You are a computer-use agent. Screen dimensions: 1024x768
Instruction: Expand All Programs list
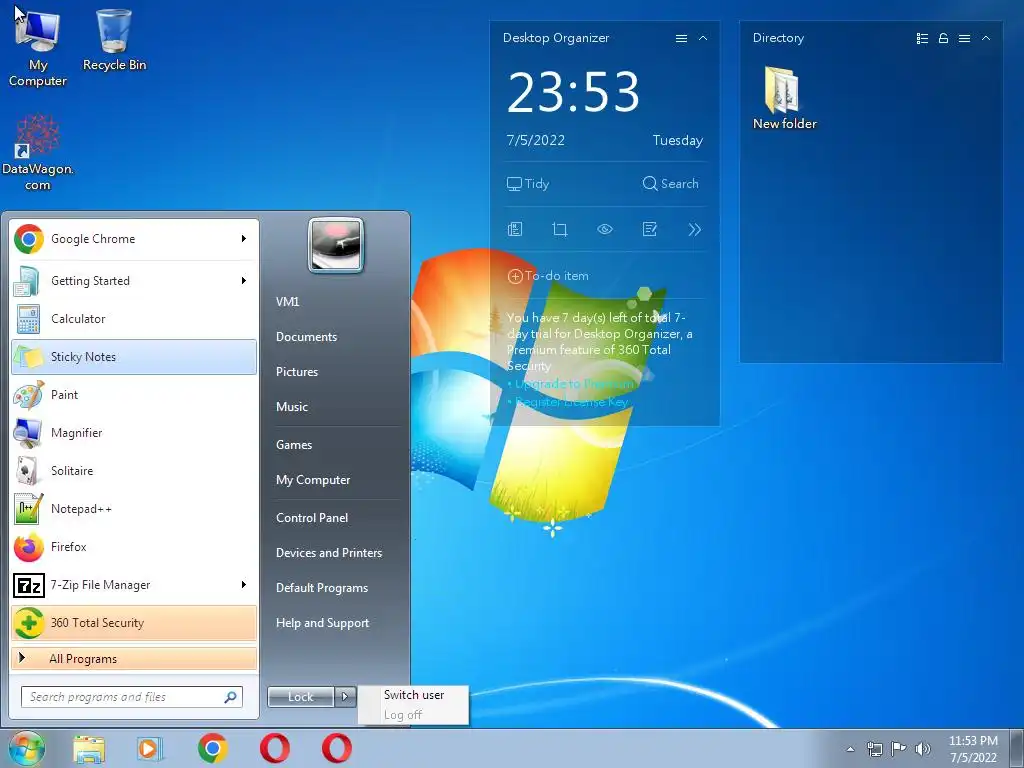[x=134, y=659]
